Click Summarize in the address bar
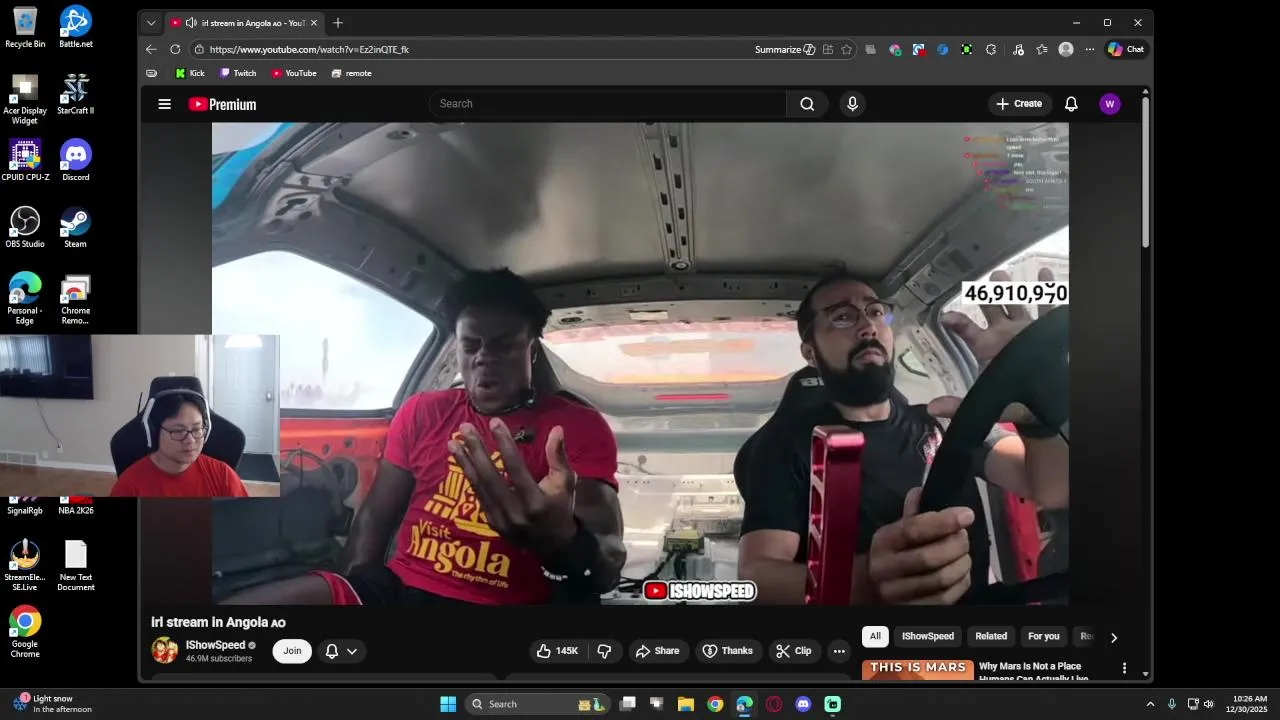The width and height of the screenshot is (1280, 720). point(785,49)
